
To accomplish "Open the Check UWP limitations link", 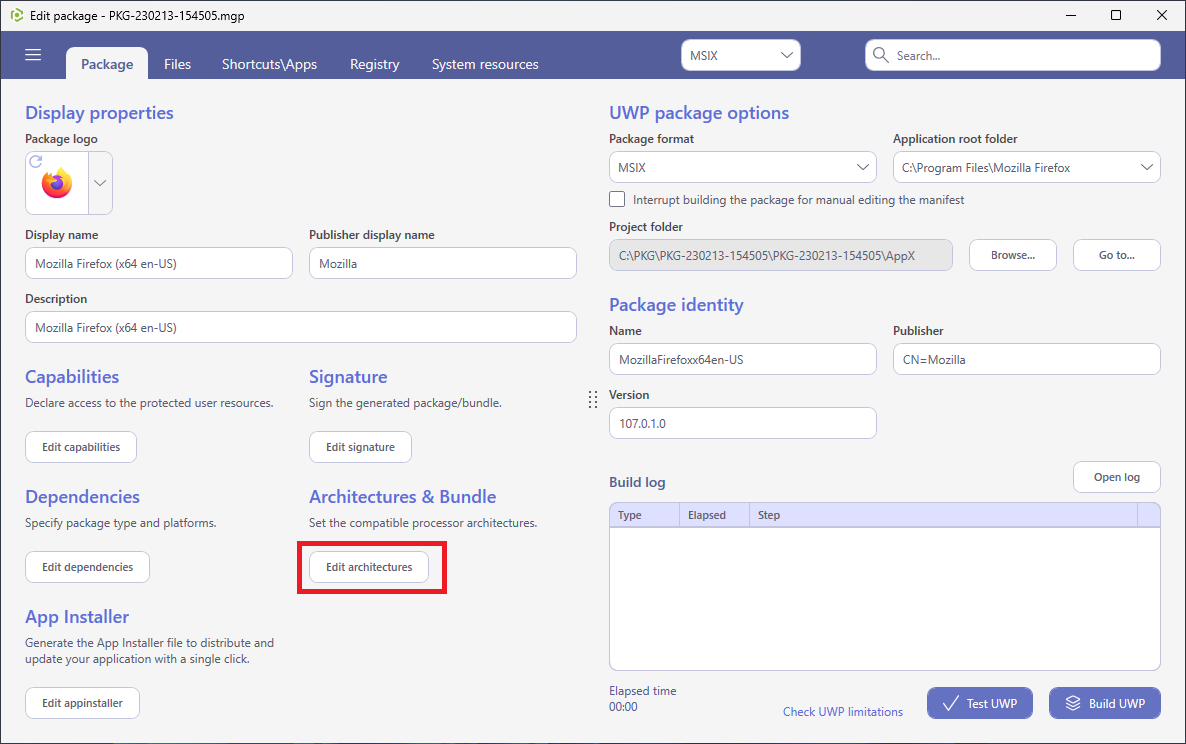I will pyautogui.click(x=843, y=711).
